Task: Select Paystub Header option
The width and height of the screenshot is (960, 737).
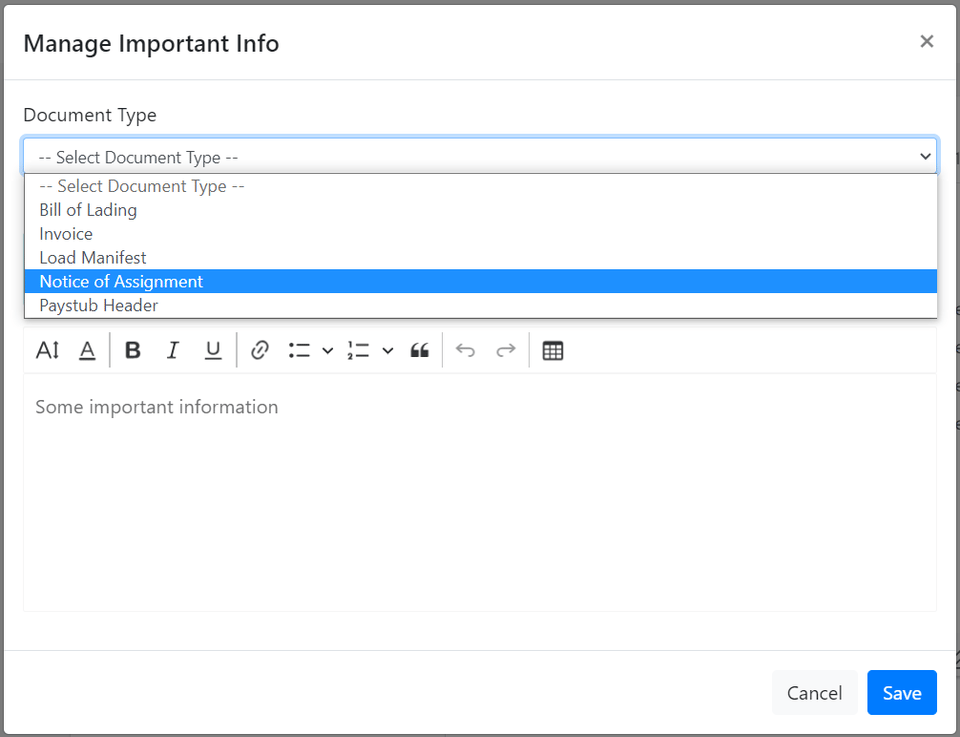Action: pyautogui.click(x=481, y=305)
